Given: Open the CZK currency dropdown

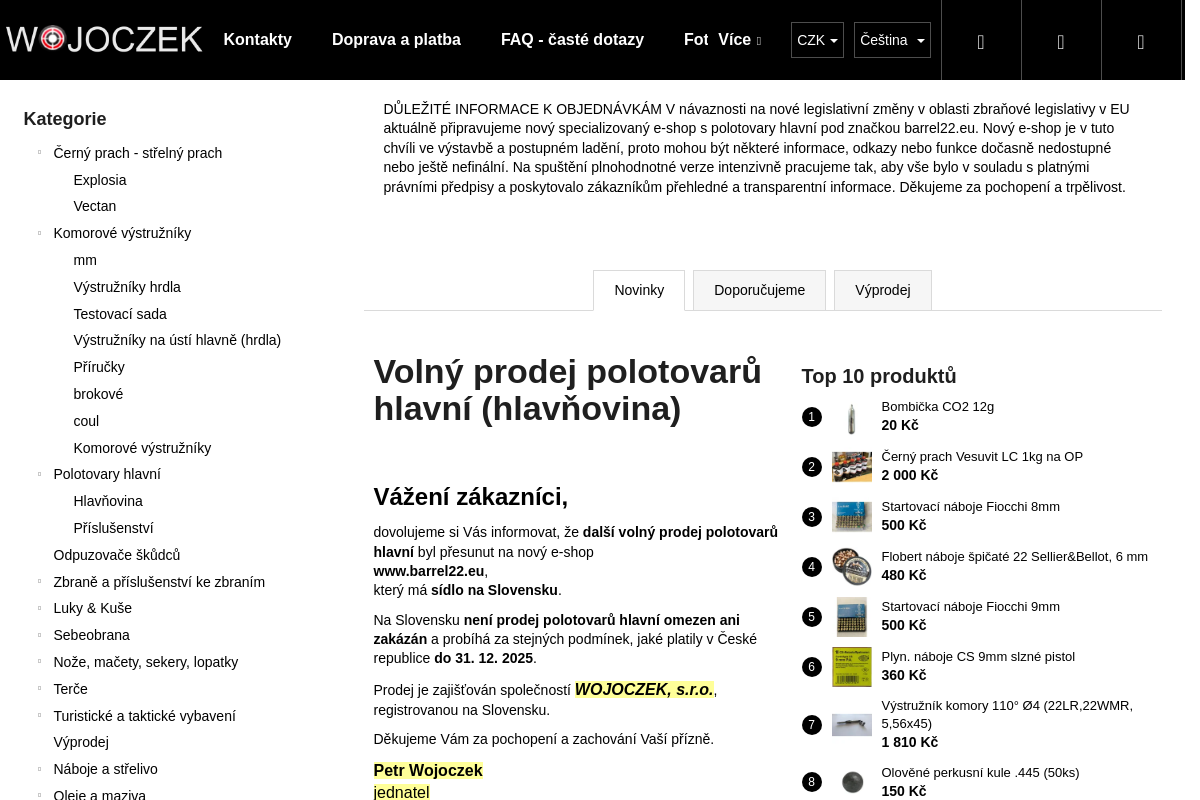Looking at the screenshot, I should (x=817, y=40).
